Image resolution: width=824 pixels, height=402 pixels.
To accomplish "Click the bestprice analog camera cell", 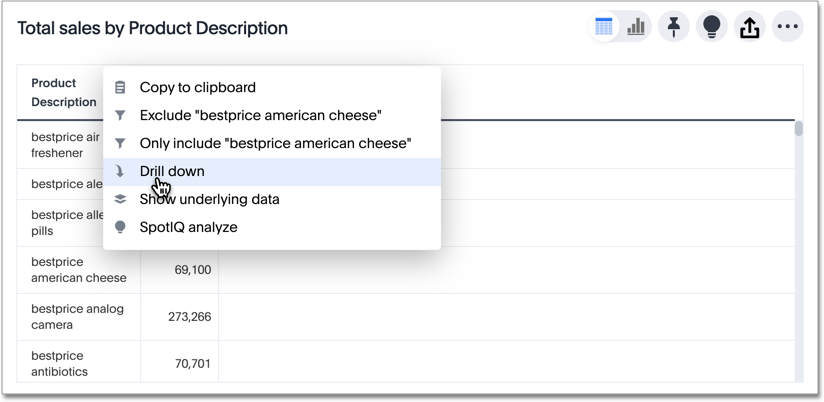I will click(x=77, y=317).
